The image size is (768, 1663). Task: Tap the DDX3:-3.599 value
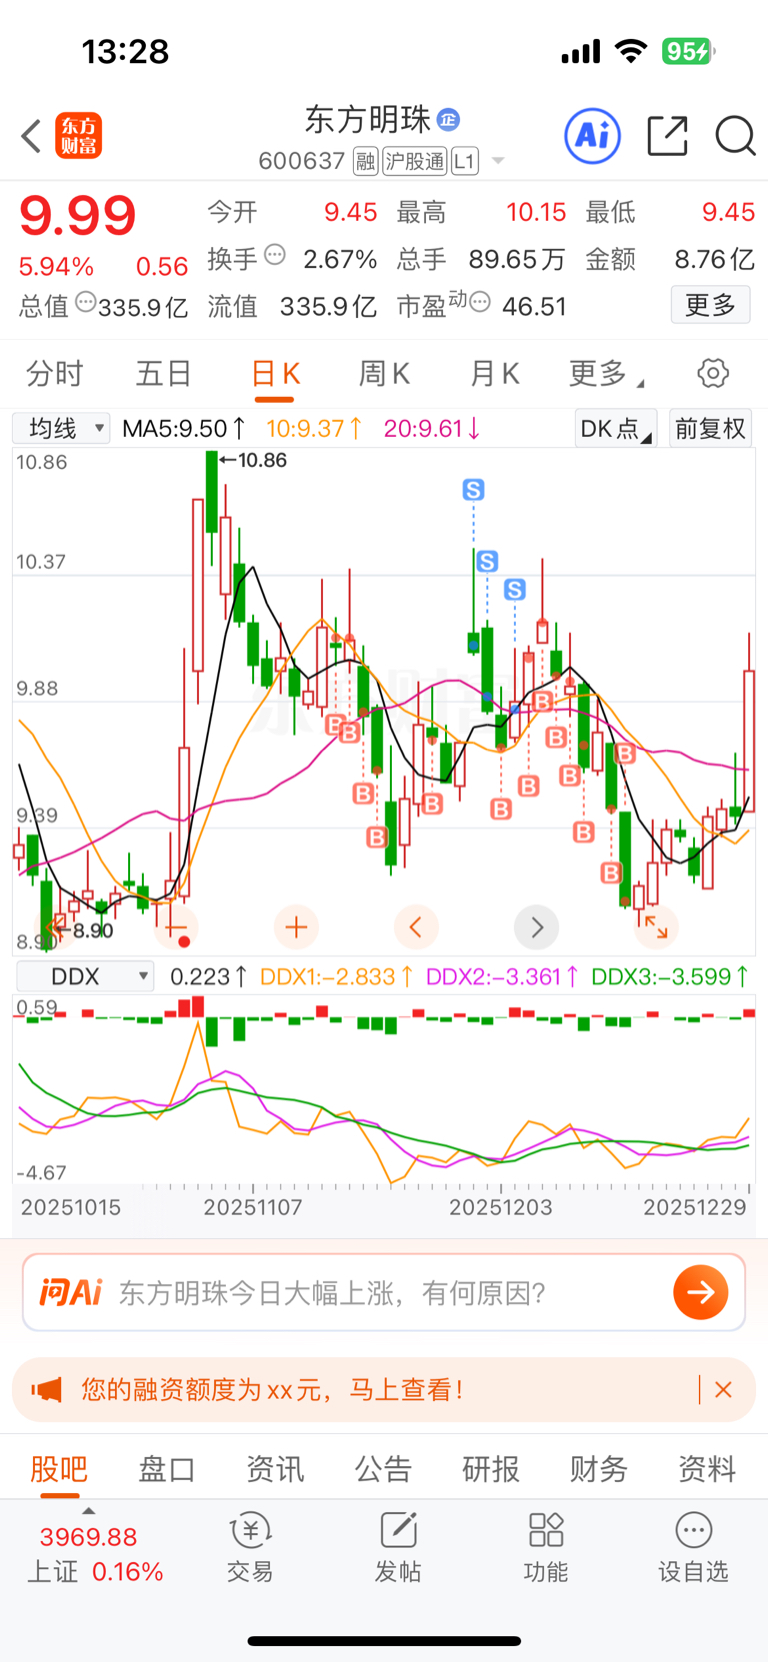(671, 976)
